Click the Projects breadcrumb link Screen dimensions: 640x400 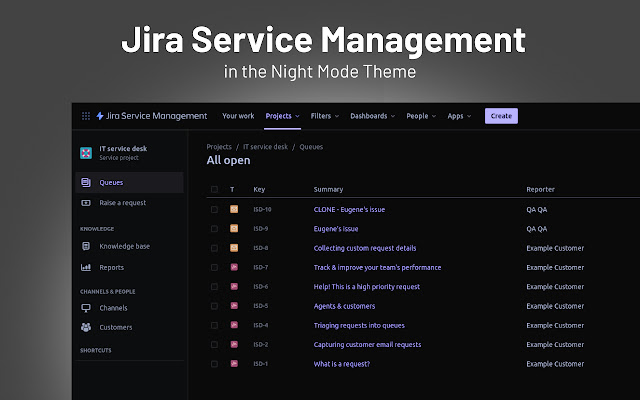[x=219, y=147]
